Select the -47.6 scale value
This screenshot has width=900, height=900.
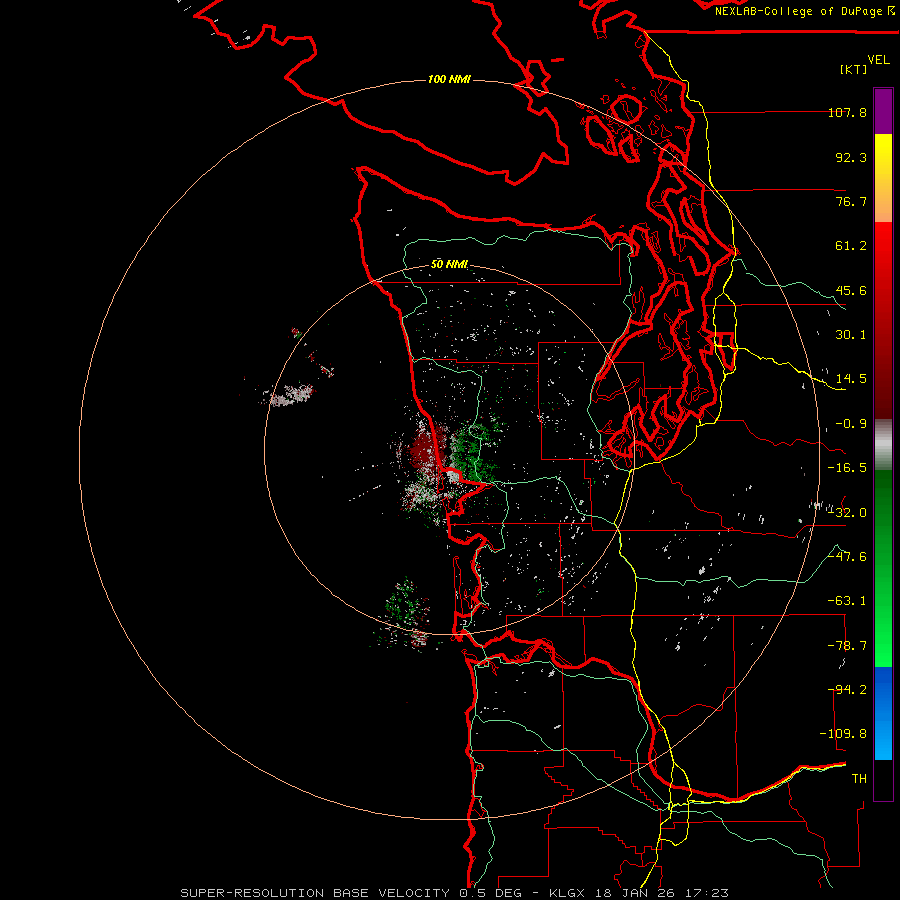tap(847, 556)
